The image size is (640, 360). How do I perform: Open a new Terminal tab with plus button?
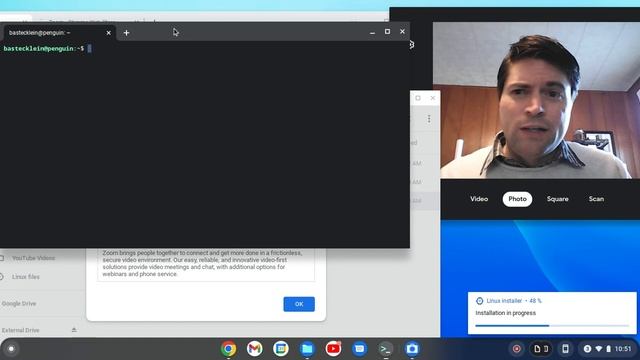point(126,33)
